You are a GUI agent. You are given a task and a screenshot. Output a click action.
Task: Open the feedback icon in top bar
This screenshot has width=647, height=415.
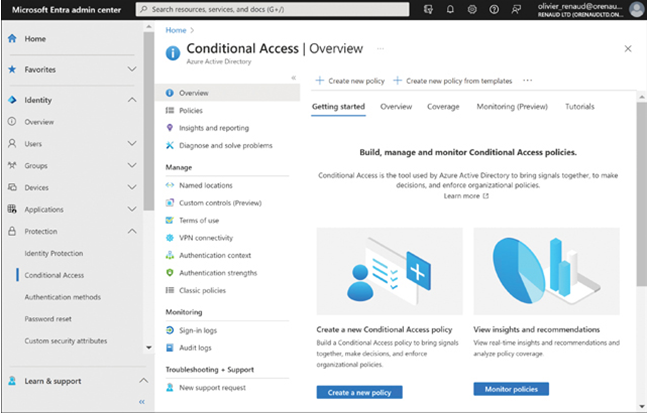[516, 9]
